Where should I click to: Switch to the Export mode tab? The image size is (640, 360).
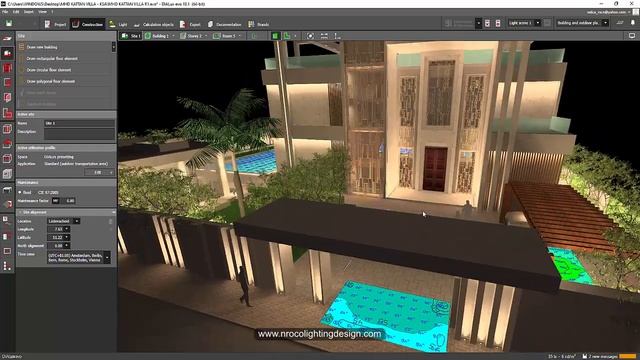(x=190, y=24)
